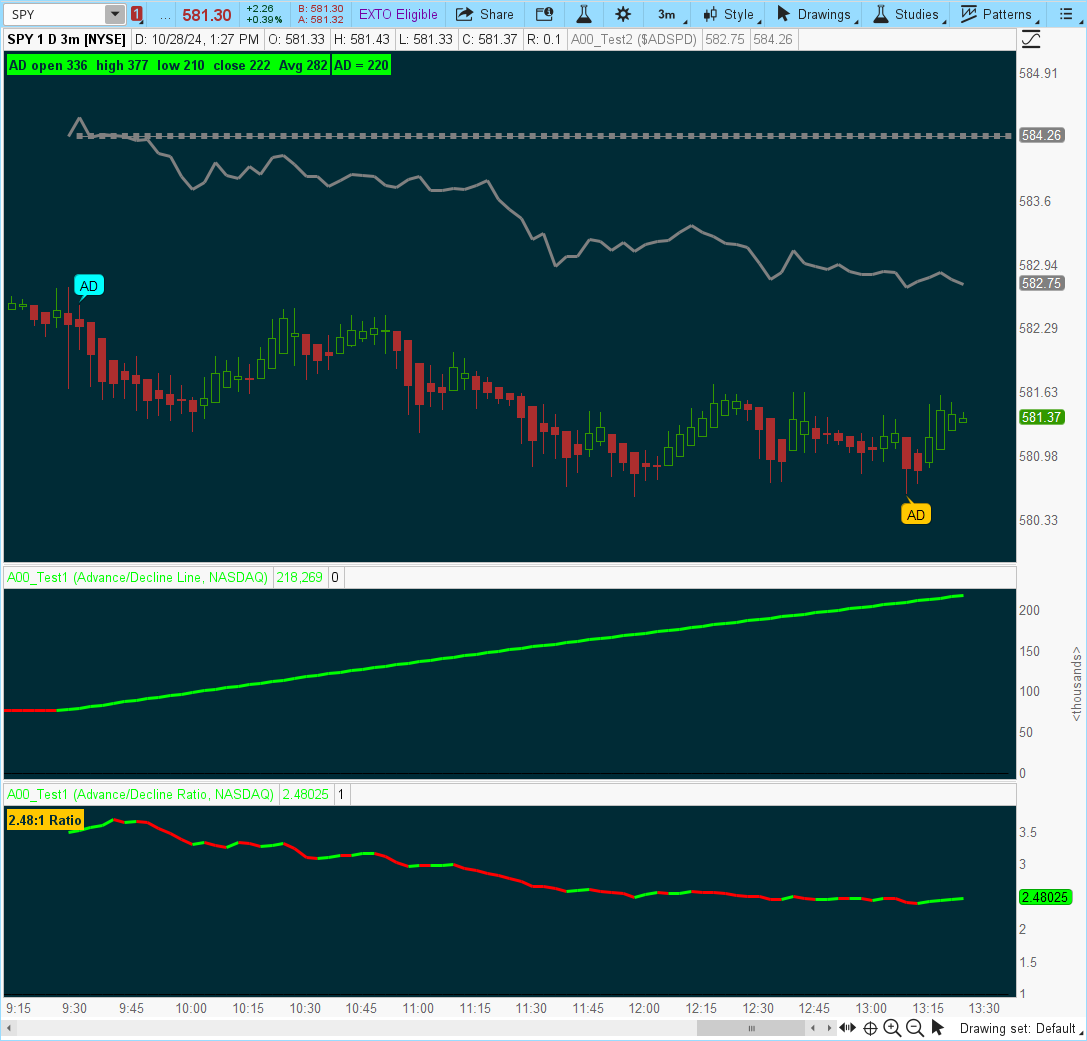The height and width of the screenshot is (1041, 1087).
Task: Zoom out using the magnifier minus icon
Action: [914, 1029]
